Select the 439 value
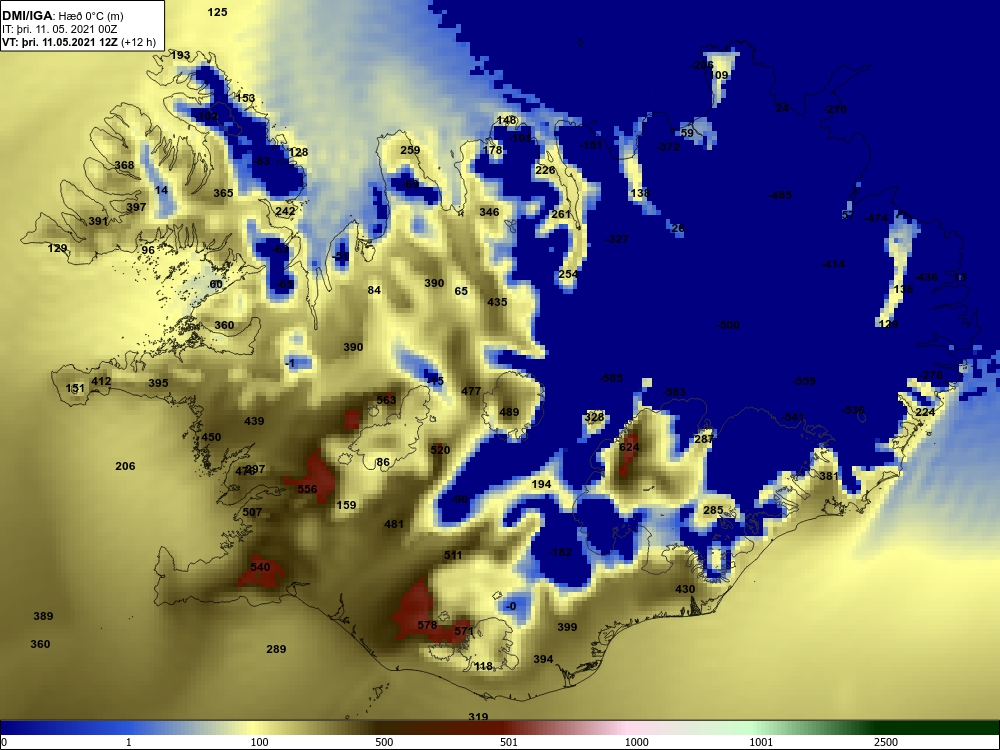 click(254, 421)
